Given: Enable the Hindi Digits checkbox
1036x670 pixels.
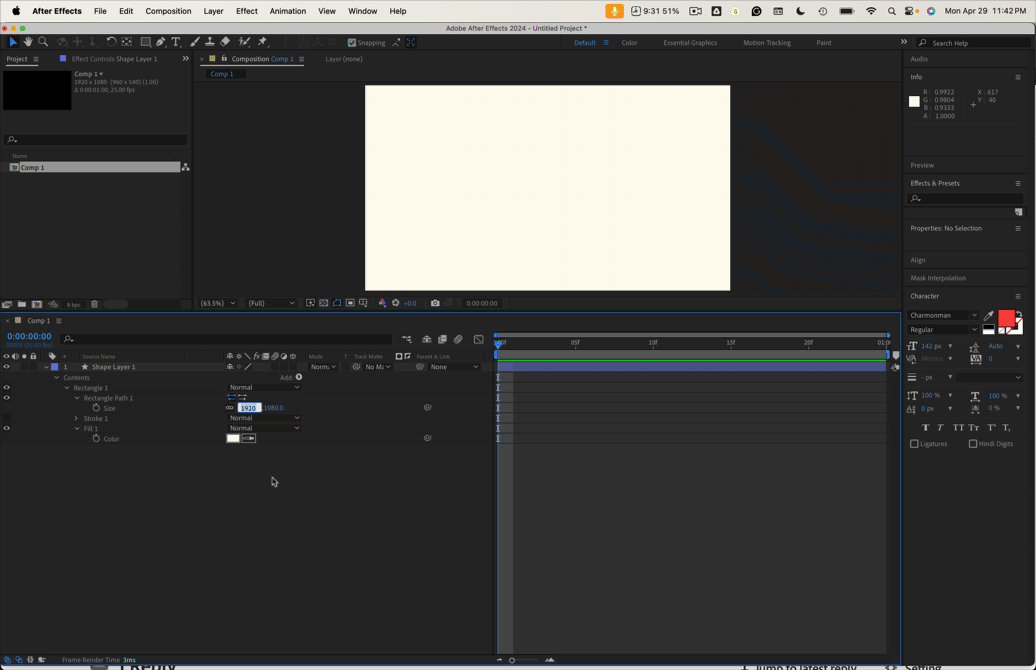Looking at the screenshot, I should (973, 444).
